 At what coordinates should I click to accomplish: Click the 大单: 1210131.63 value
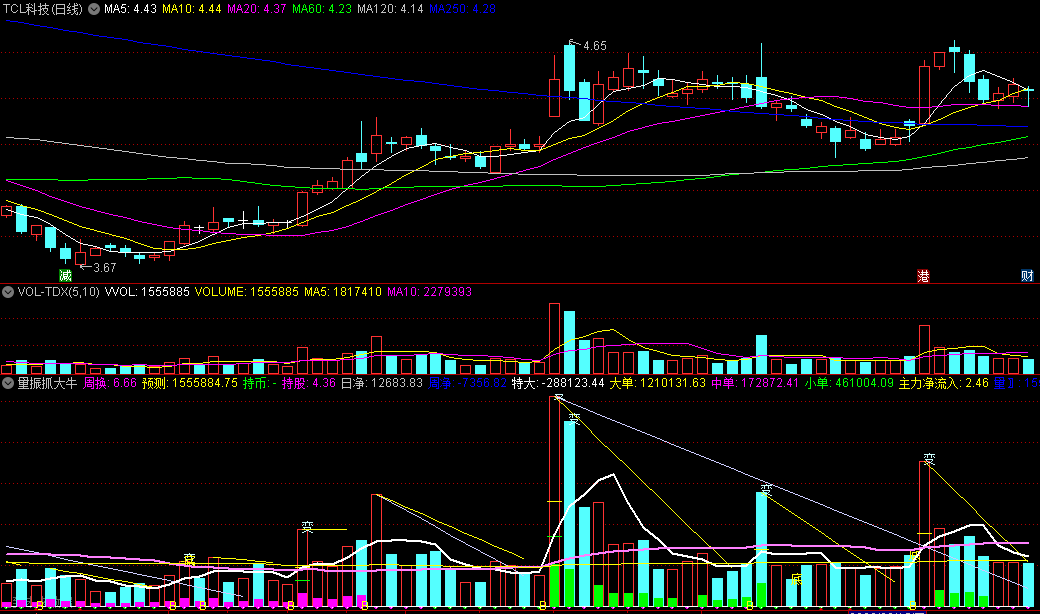(x=657, y=383)
